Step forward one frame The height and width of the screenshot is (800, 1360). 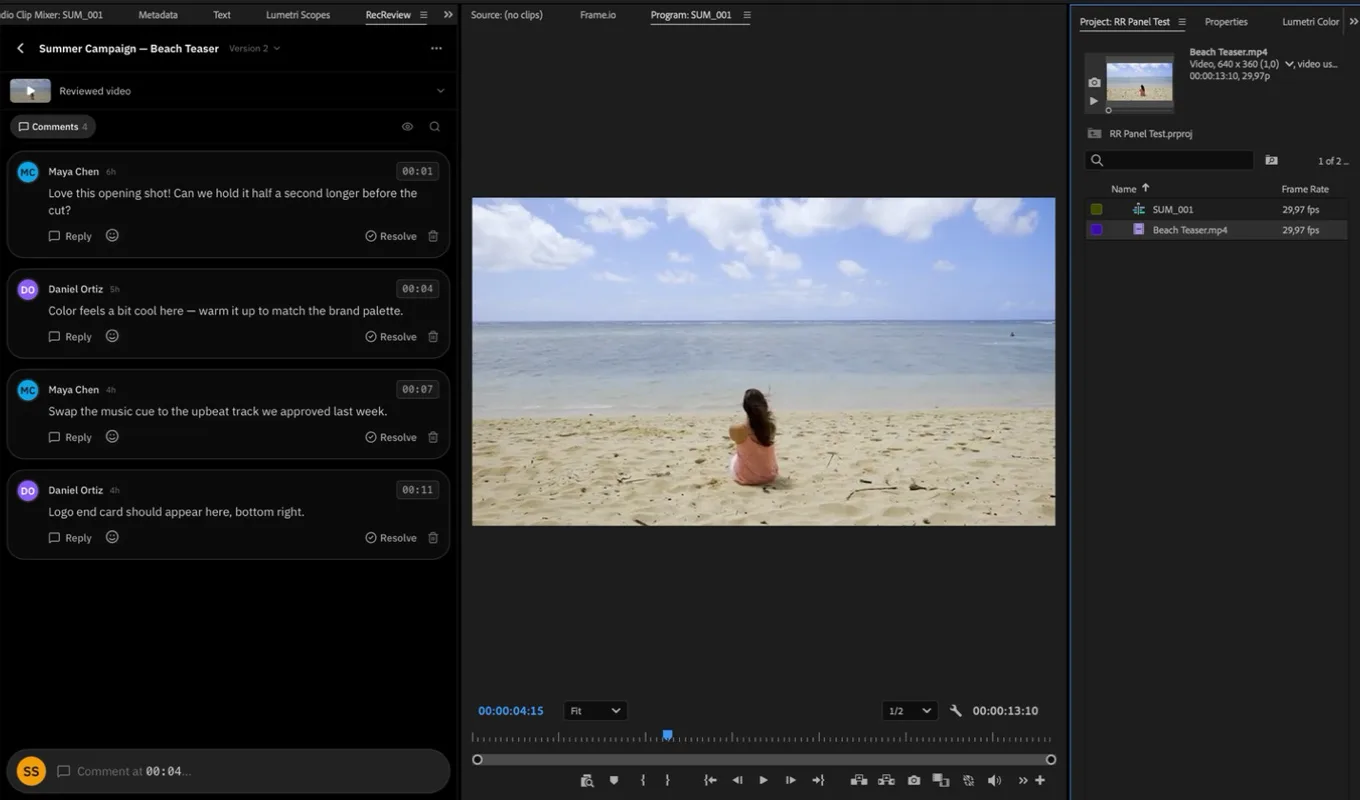[x=790, y=780]
